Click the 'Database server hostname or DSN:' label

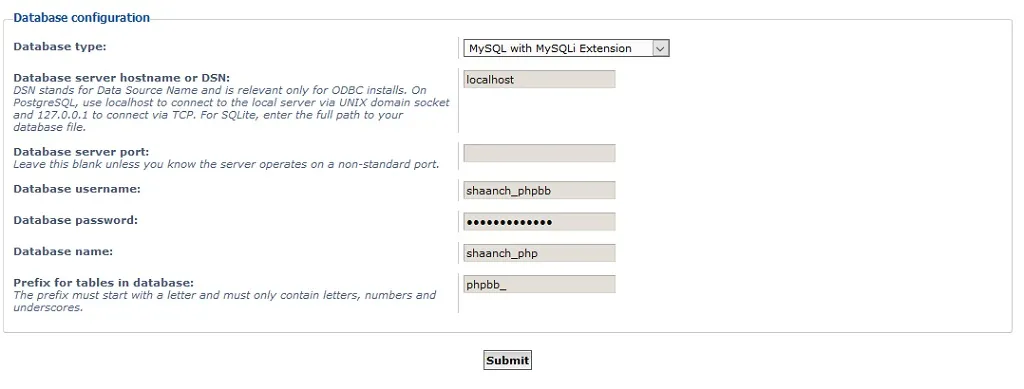coord(121,78)
